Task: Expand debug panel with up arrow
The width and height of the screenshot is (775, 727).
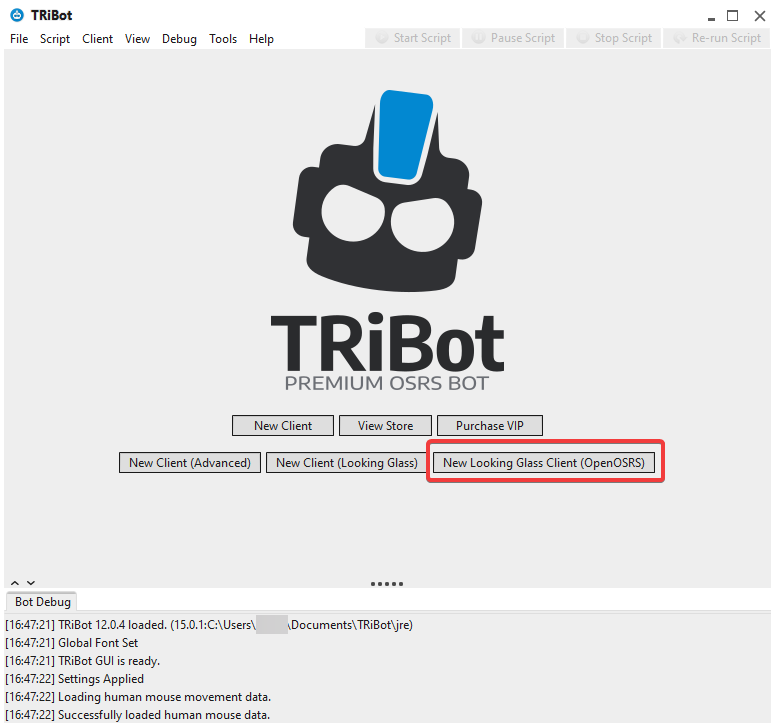Action: point(15,583)
